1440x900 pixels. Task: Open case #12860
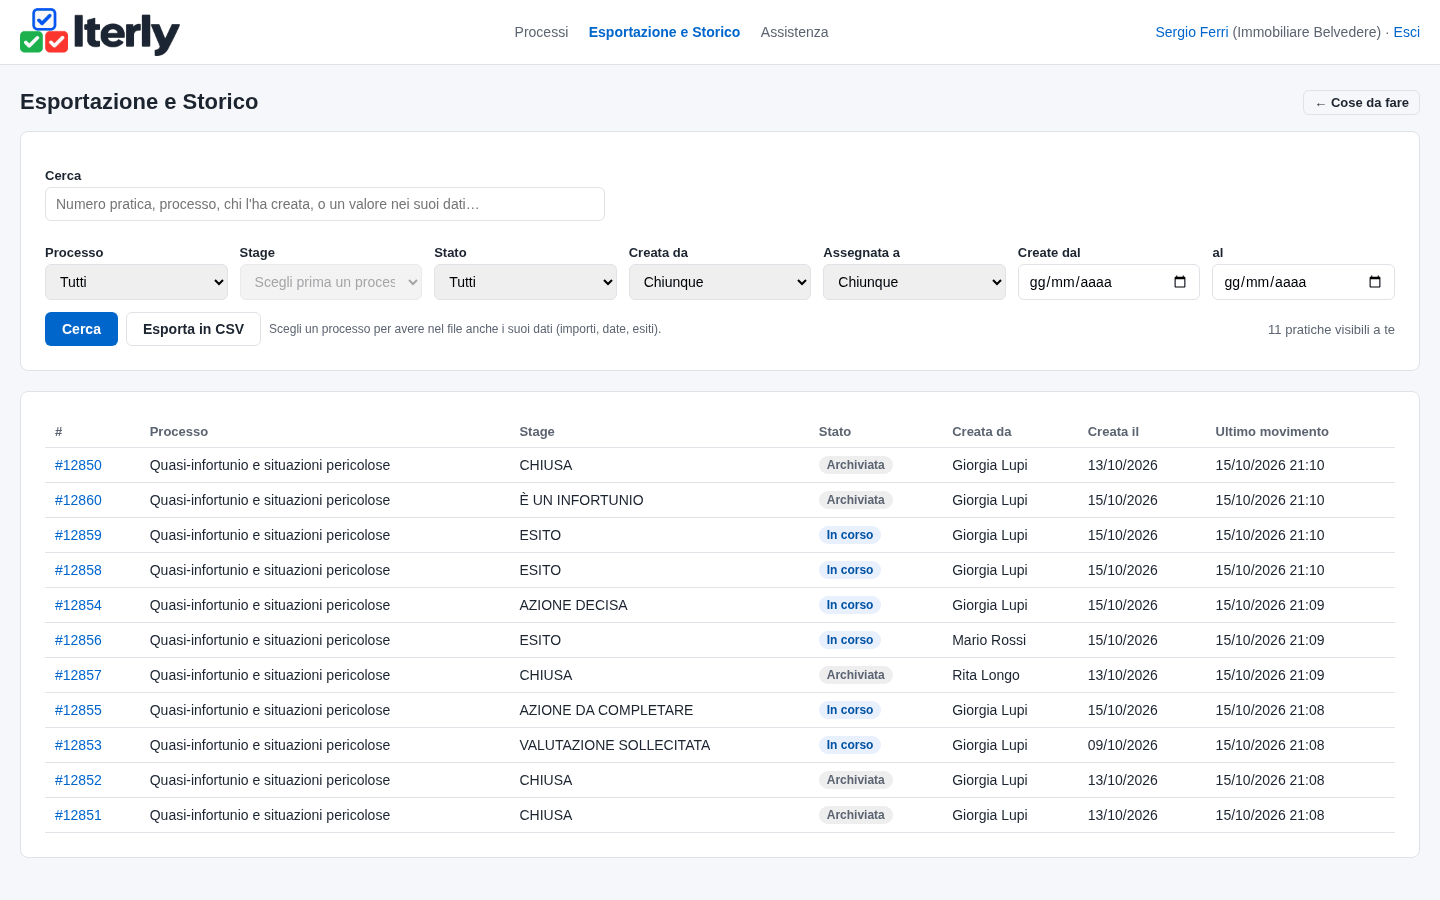(78, 500)
